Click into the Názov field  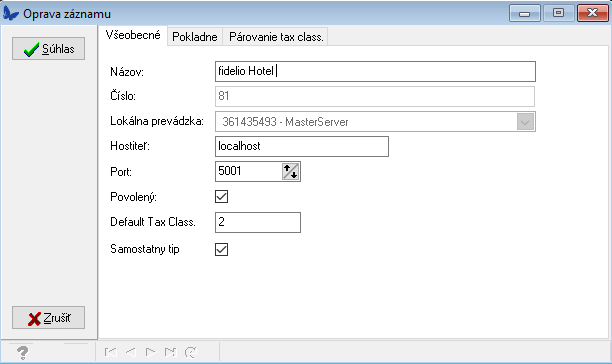click(x=375, y=71)
